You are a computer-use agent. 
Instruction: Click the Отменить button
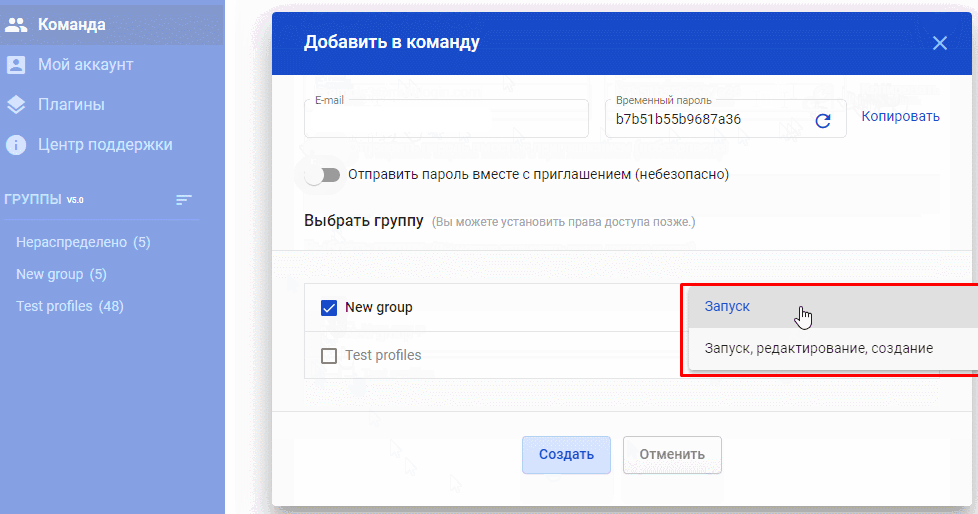(x=672, y=455)
